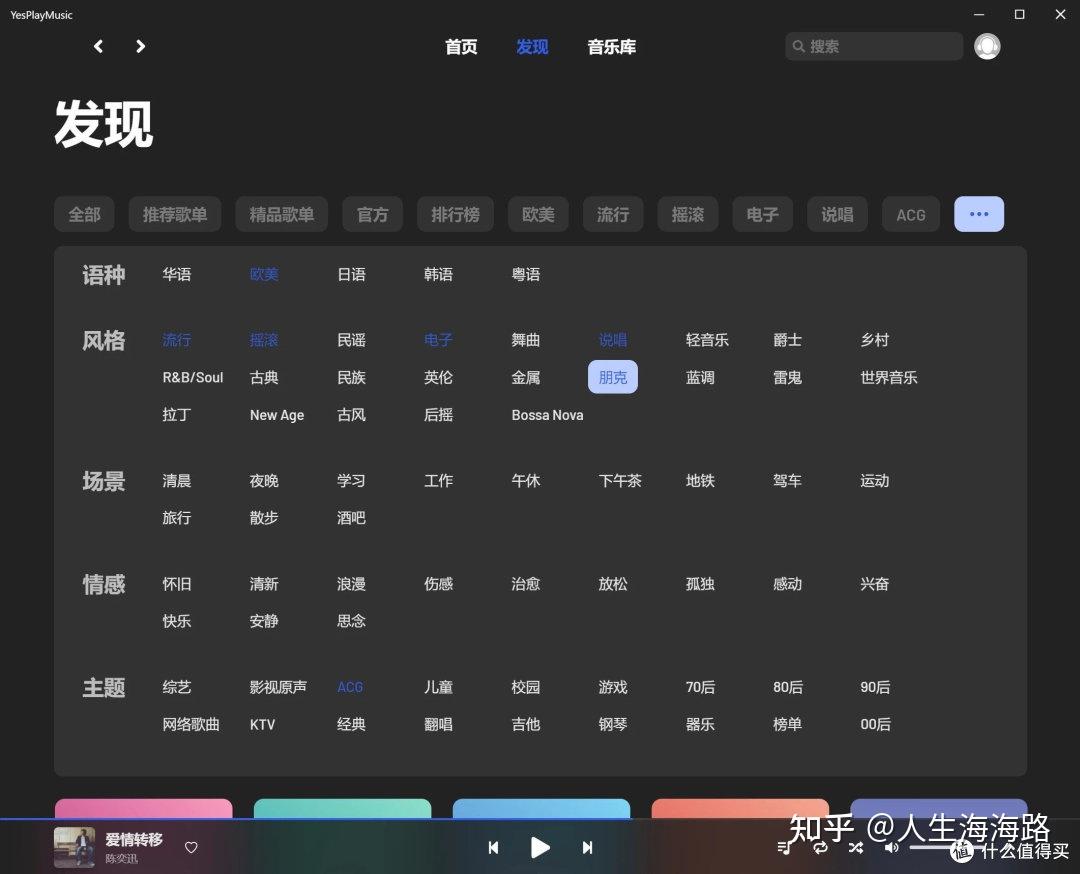The height and width of the screenshot is (874, 1080).
Task: Like the song 爱情转移 with the heart icon
Action: tap(190, 847)
